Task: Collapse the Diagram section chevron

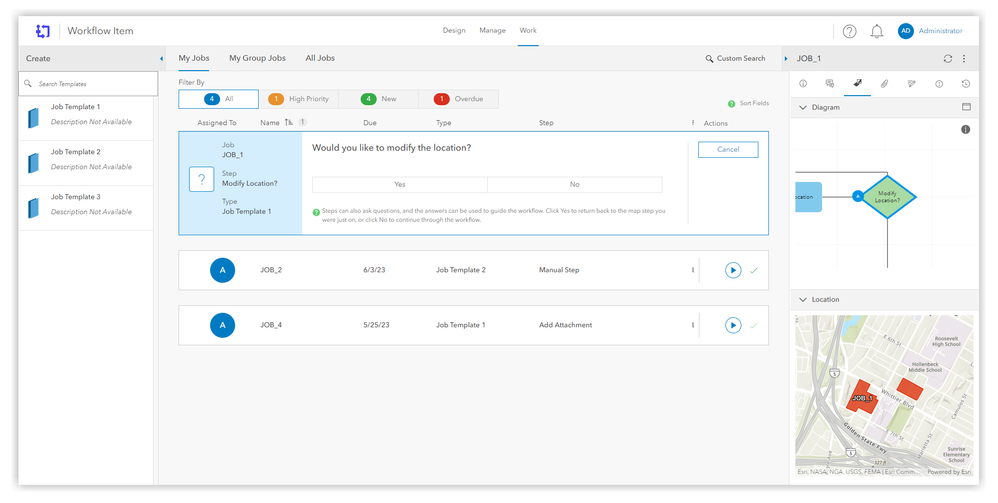Action: pos(802,108)
